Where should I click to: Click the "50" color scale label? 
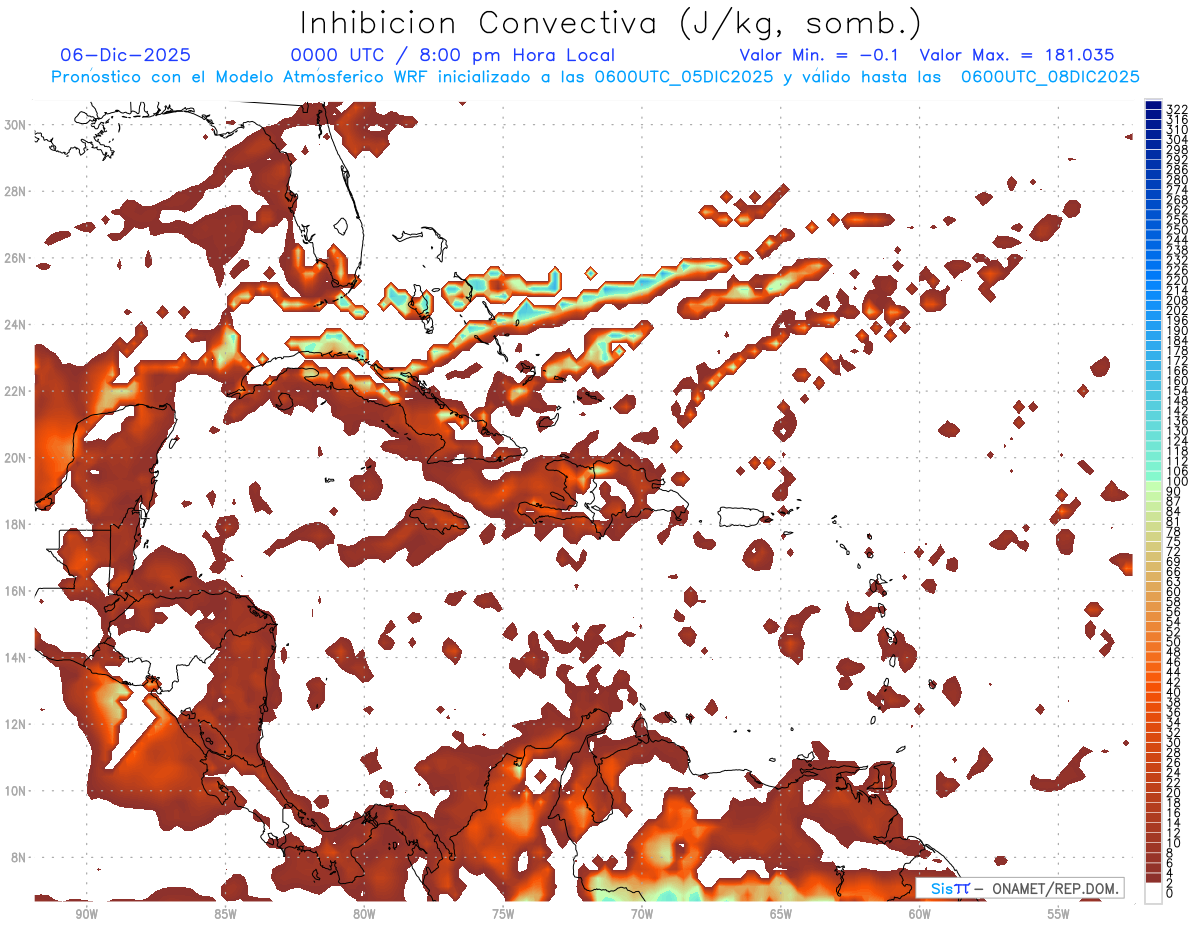pyautogui.click(x=1174, y=641)
